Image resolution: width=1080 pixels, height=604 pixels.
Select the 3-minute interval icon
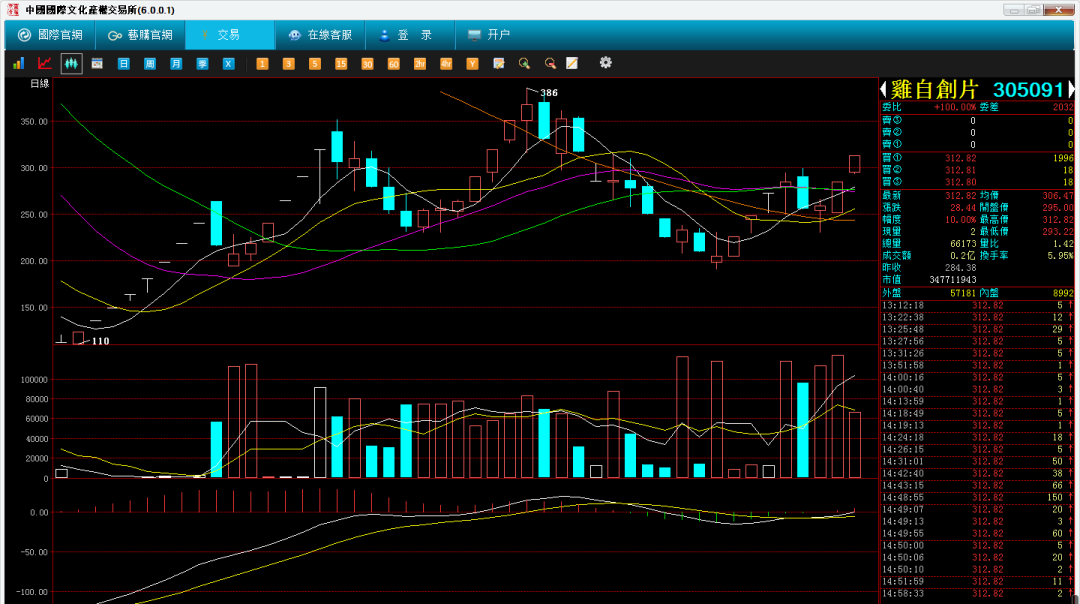point(289,63)
